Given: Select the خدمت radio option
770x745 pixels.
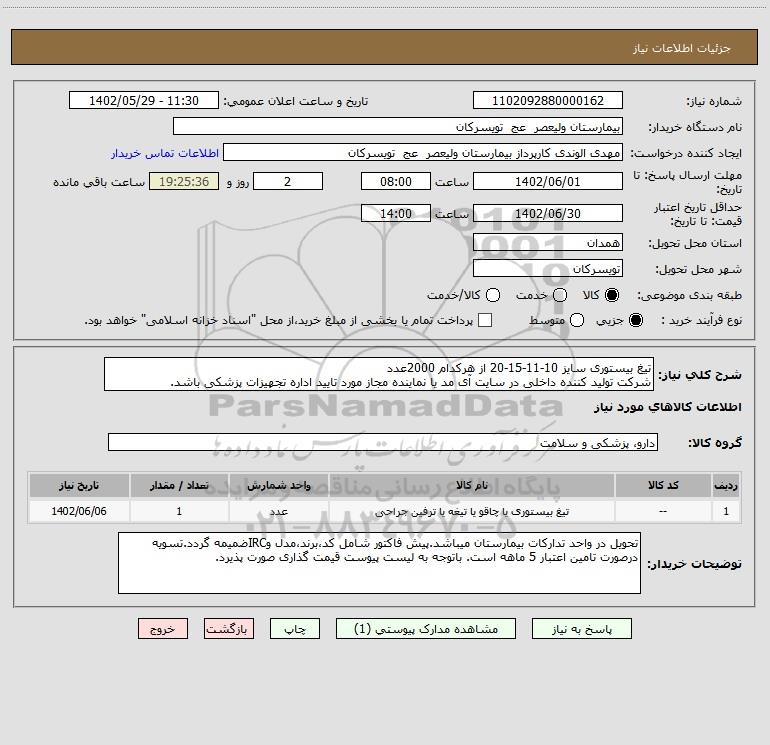Looking at the screenshot, I should 560,296.
